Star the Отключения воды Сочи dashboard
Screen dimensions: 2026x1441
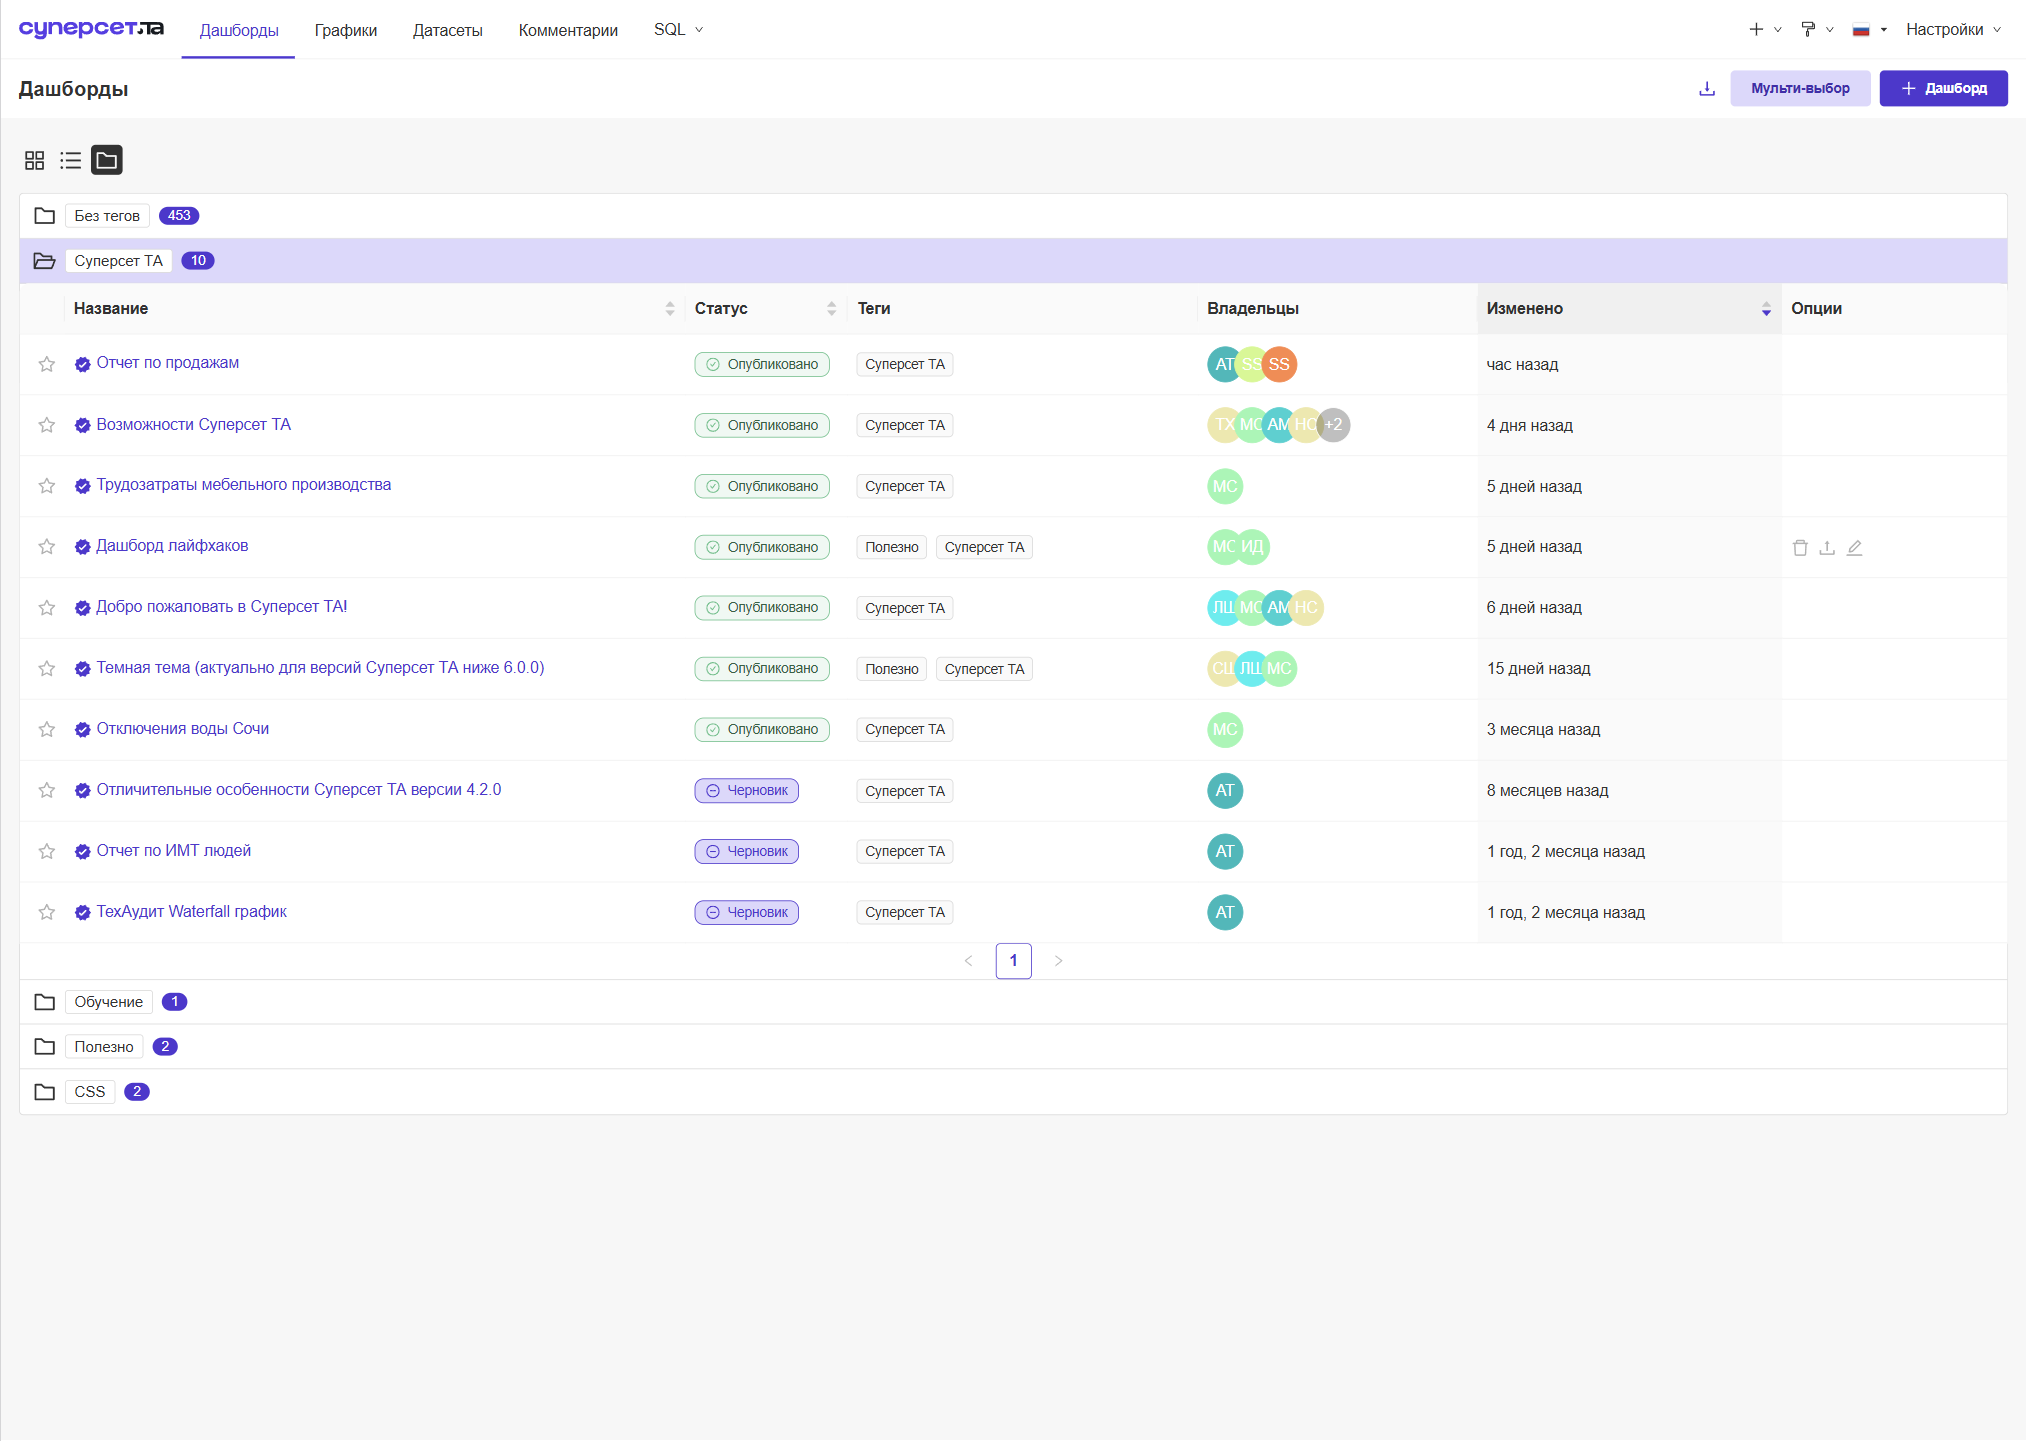tap(47, 729)
